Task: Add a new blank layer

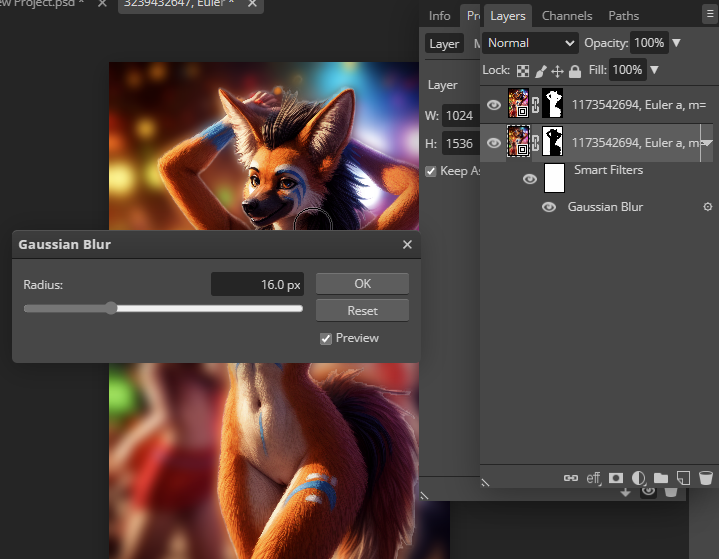Action: tap(683, 478)
